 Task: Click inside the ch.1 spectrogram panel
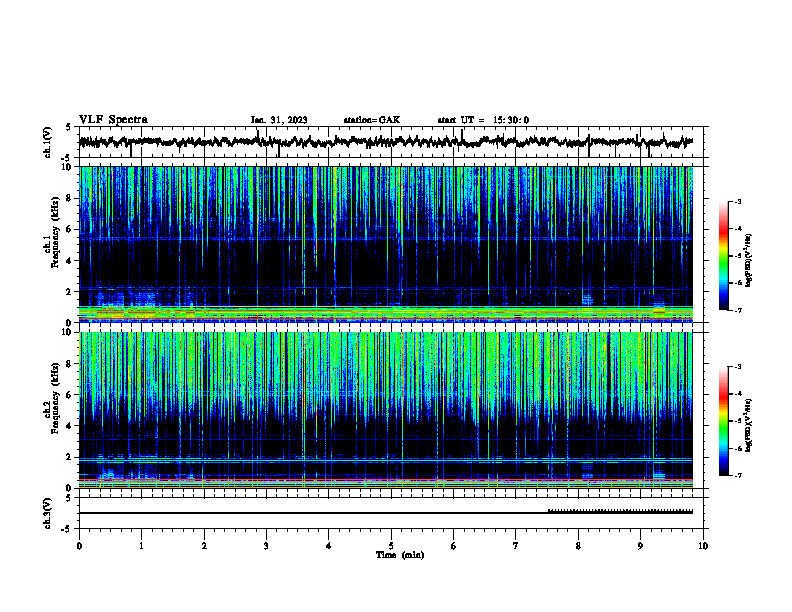(x=386, y=244)
